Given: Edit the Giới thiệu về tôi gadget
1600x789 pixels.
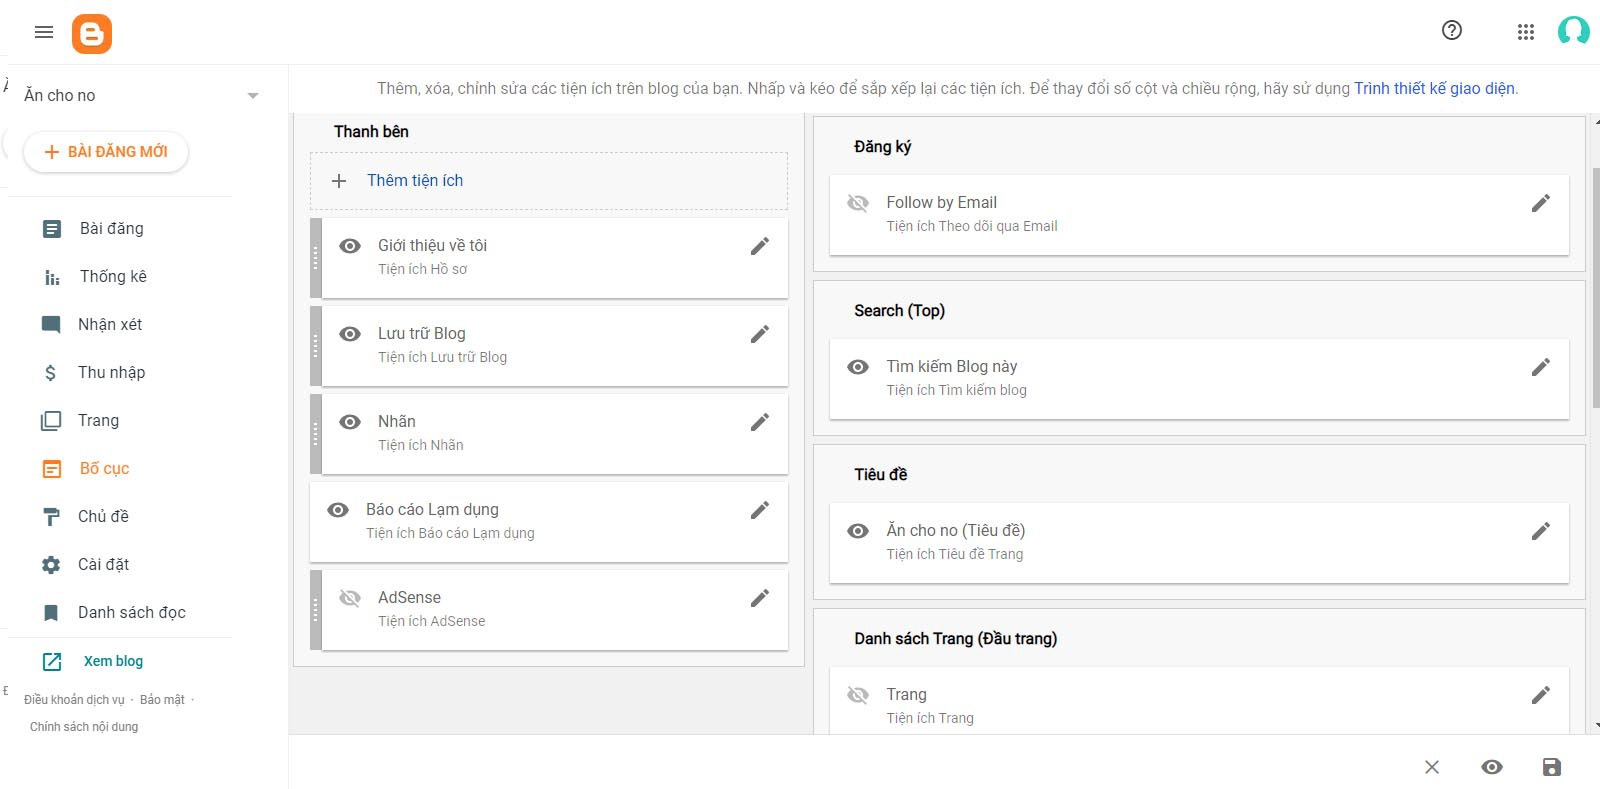Looking at the screenshot, I should 760,246.
